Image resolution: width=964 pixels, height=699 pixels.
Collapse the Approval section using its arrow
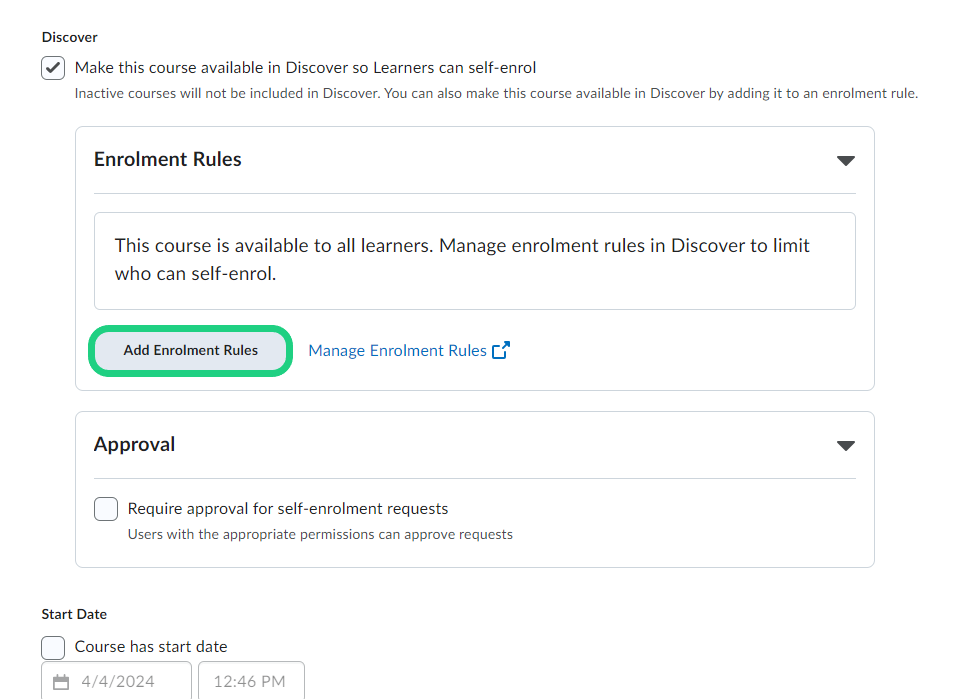tap(845, 446)
